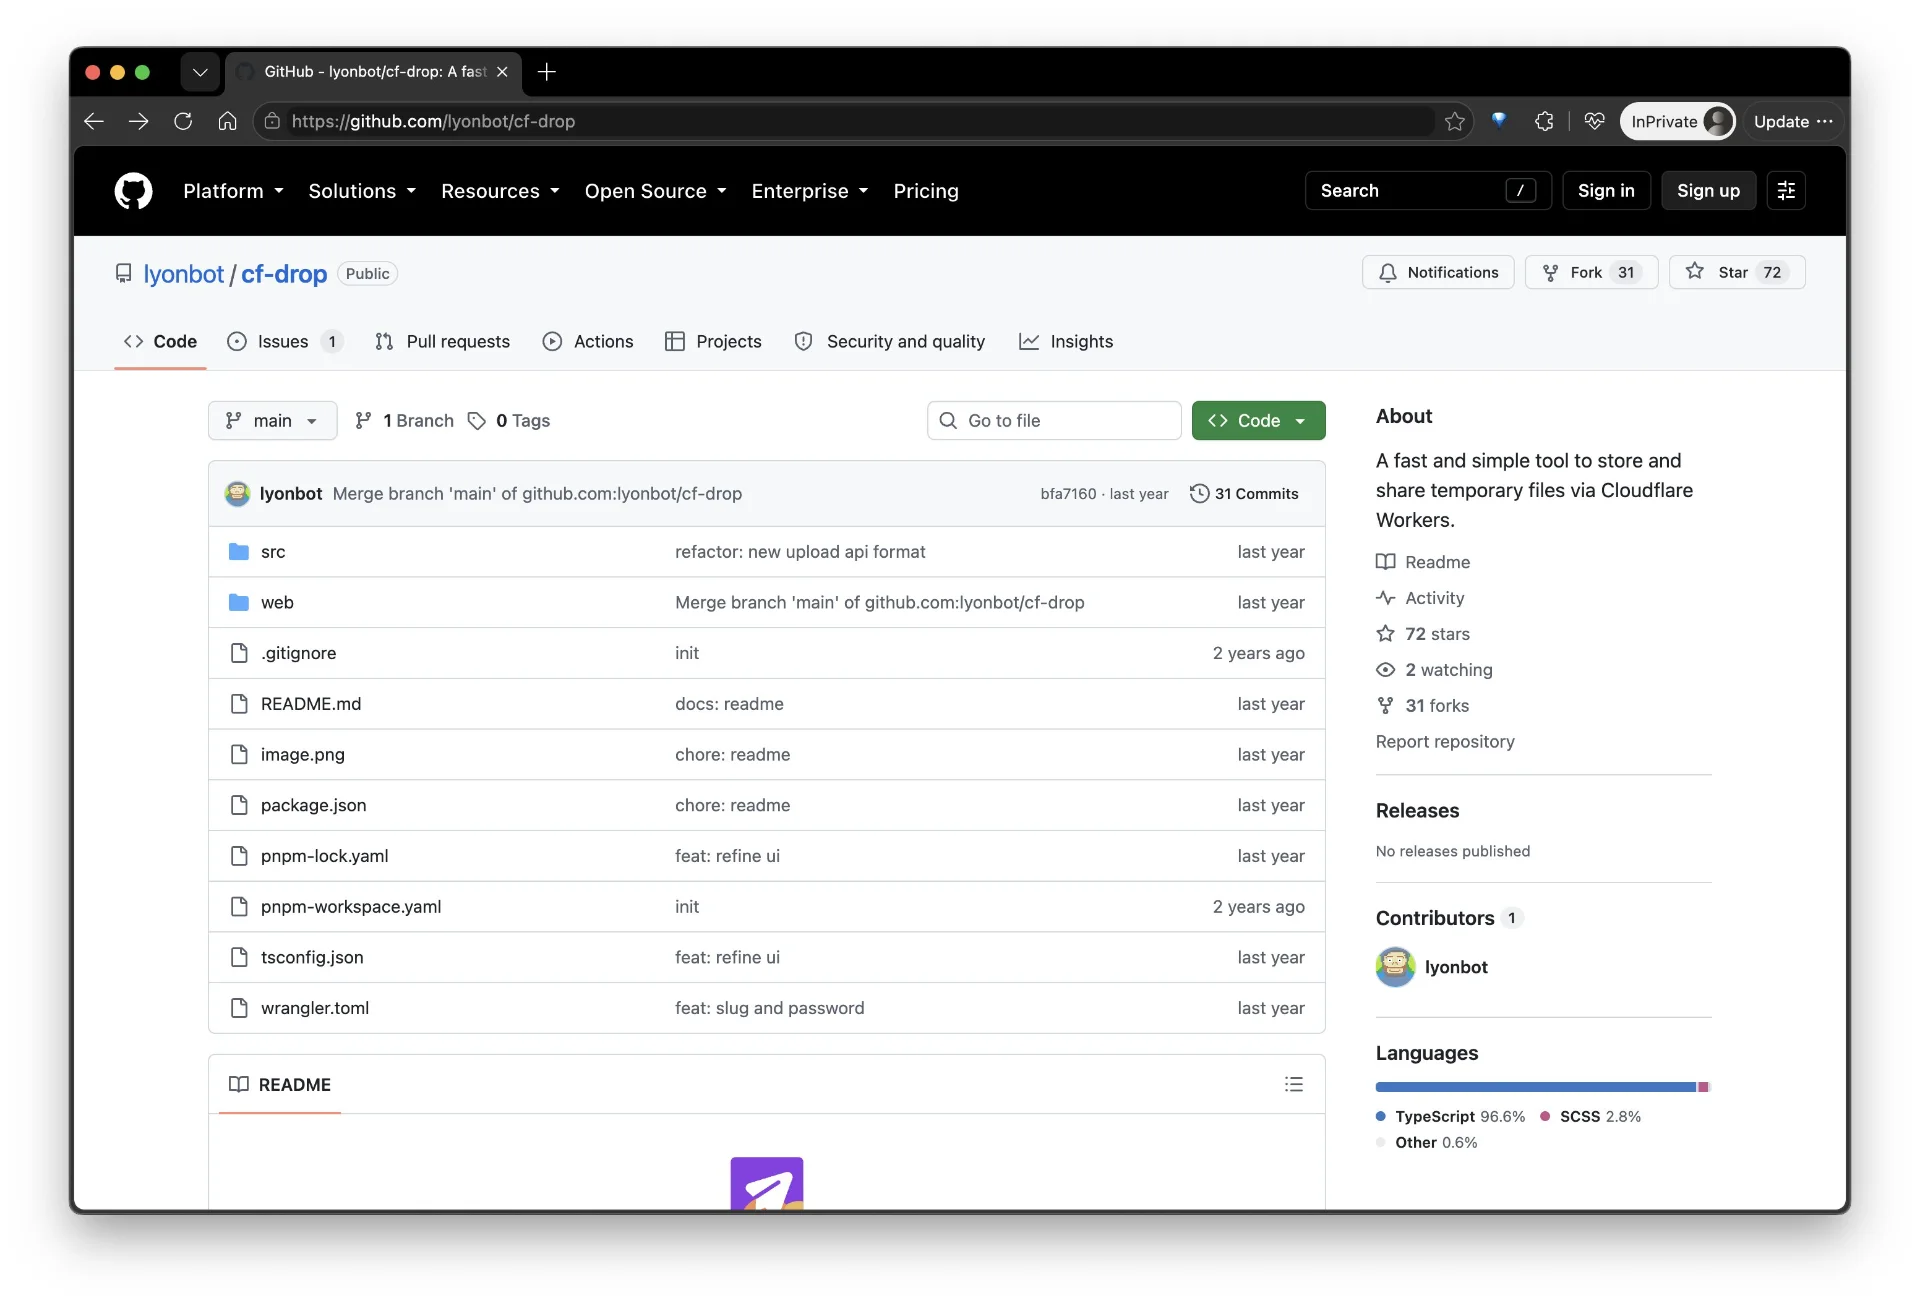The width and height of the screenshot is (1920, 1306).
Task: Open the Activity link in About
Action: pyautogui.click(x=1420, y=598)
